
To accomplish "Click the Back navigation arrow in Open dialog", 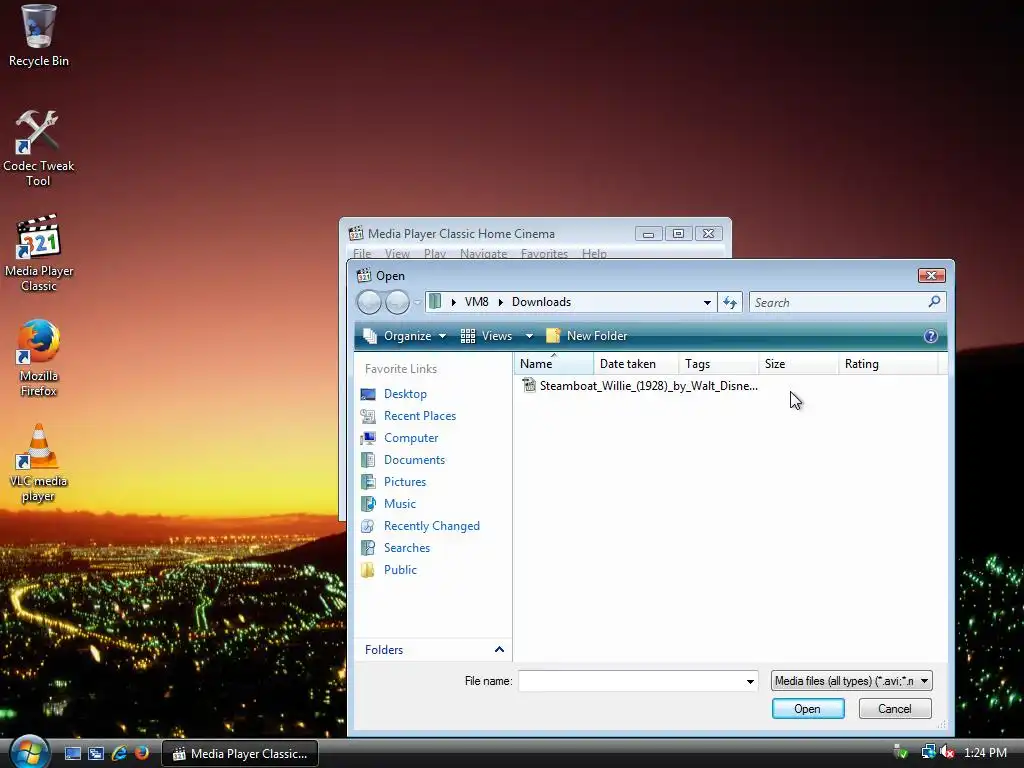I will point(369,302).
